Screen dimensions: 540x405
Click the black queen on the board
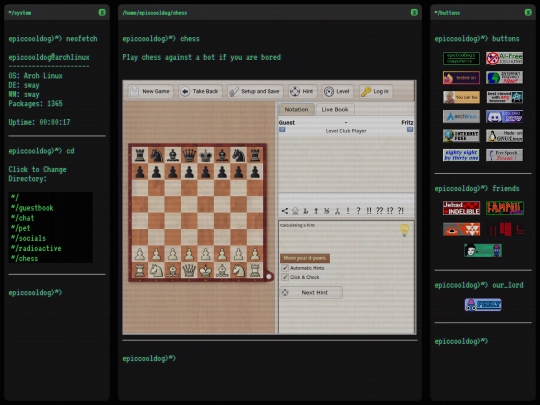pos(189,155)
